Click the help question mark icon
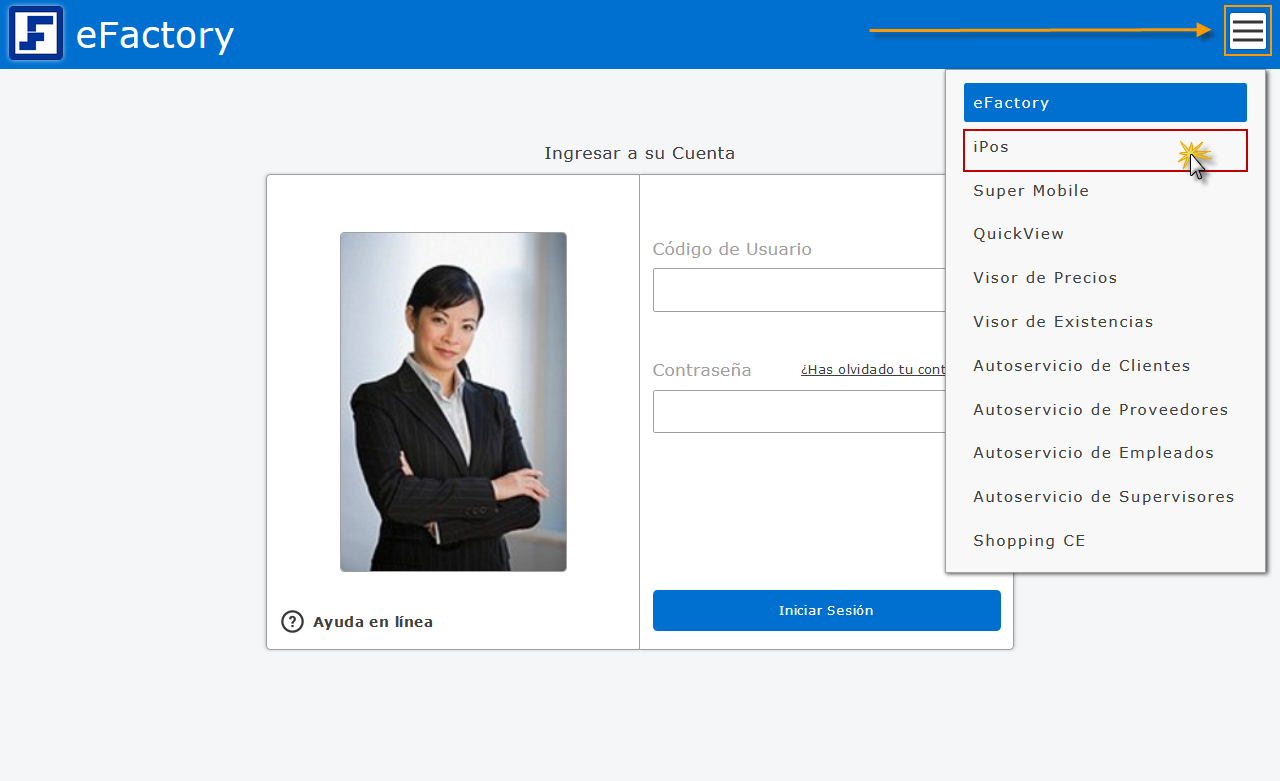 292,622
